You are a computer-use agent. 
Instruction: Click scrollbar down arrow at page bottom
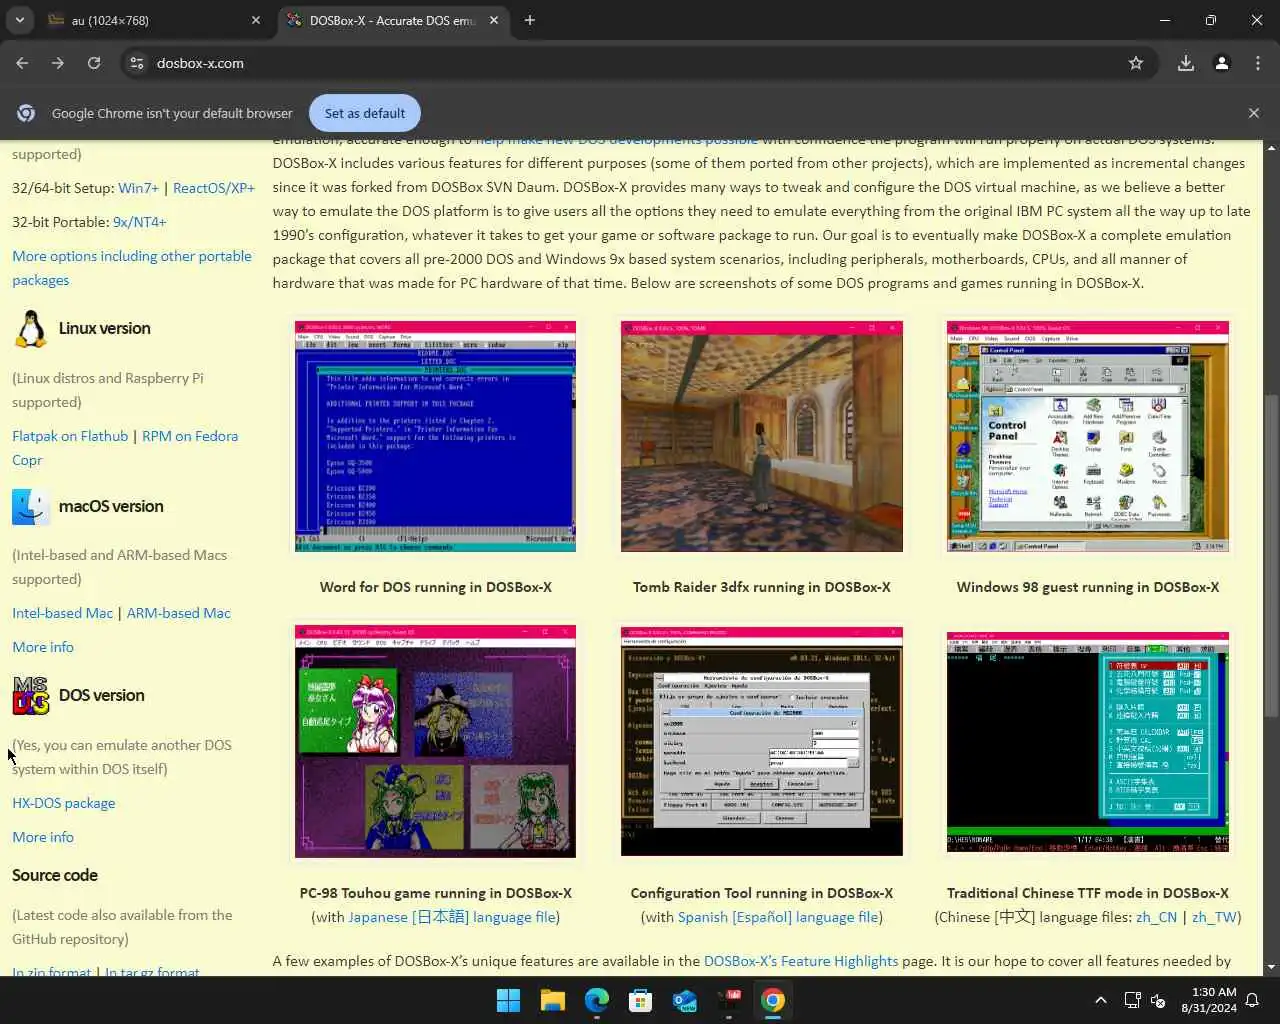pyautogui.click(x=1271, y=967)
